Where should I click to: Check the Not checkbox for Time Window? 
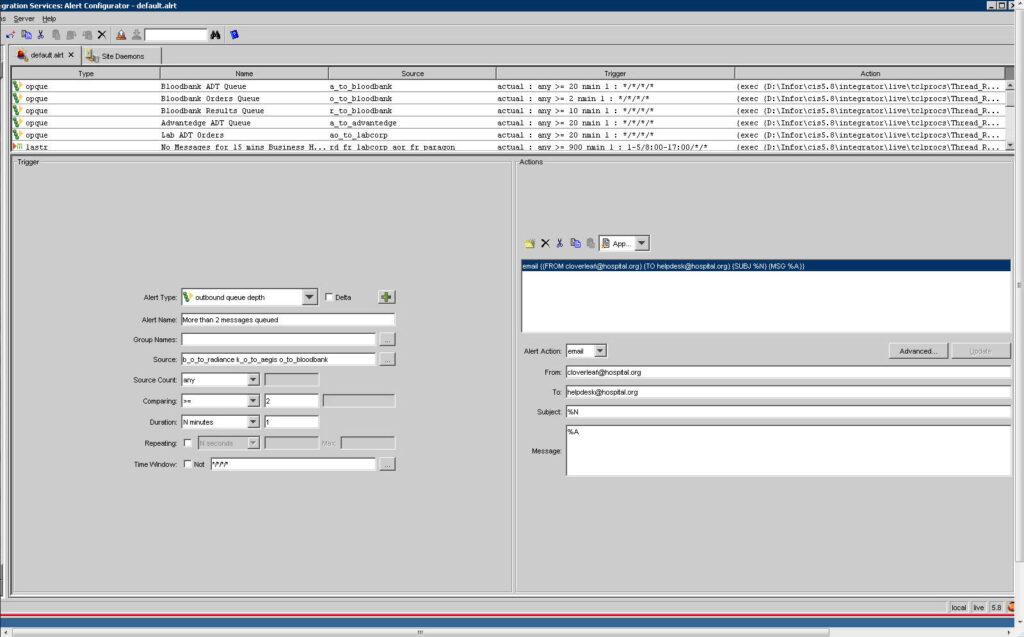coord(187,464)
